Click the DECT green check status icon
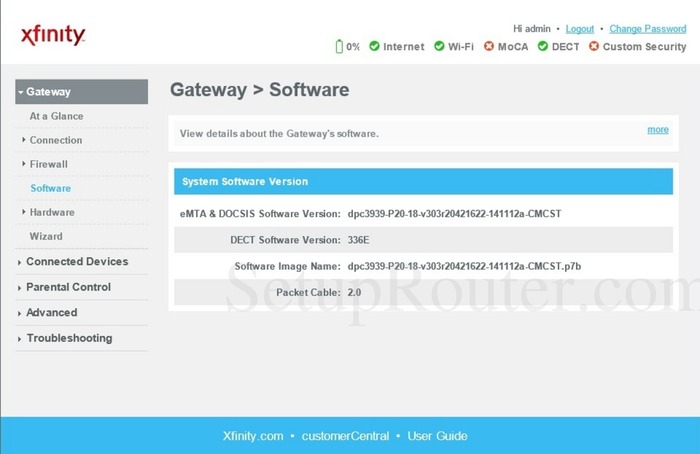 [x=542, y=46]
